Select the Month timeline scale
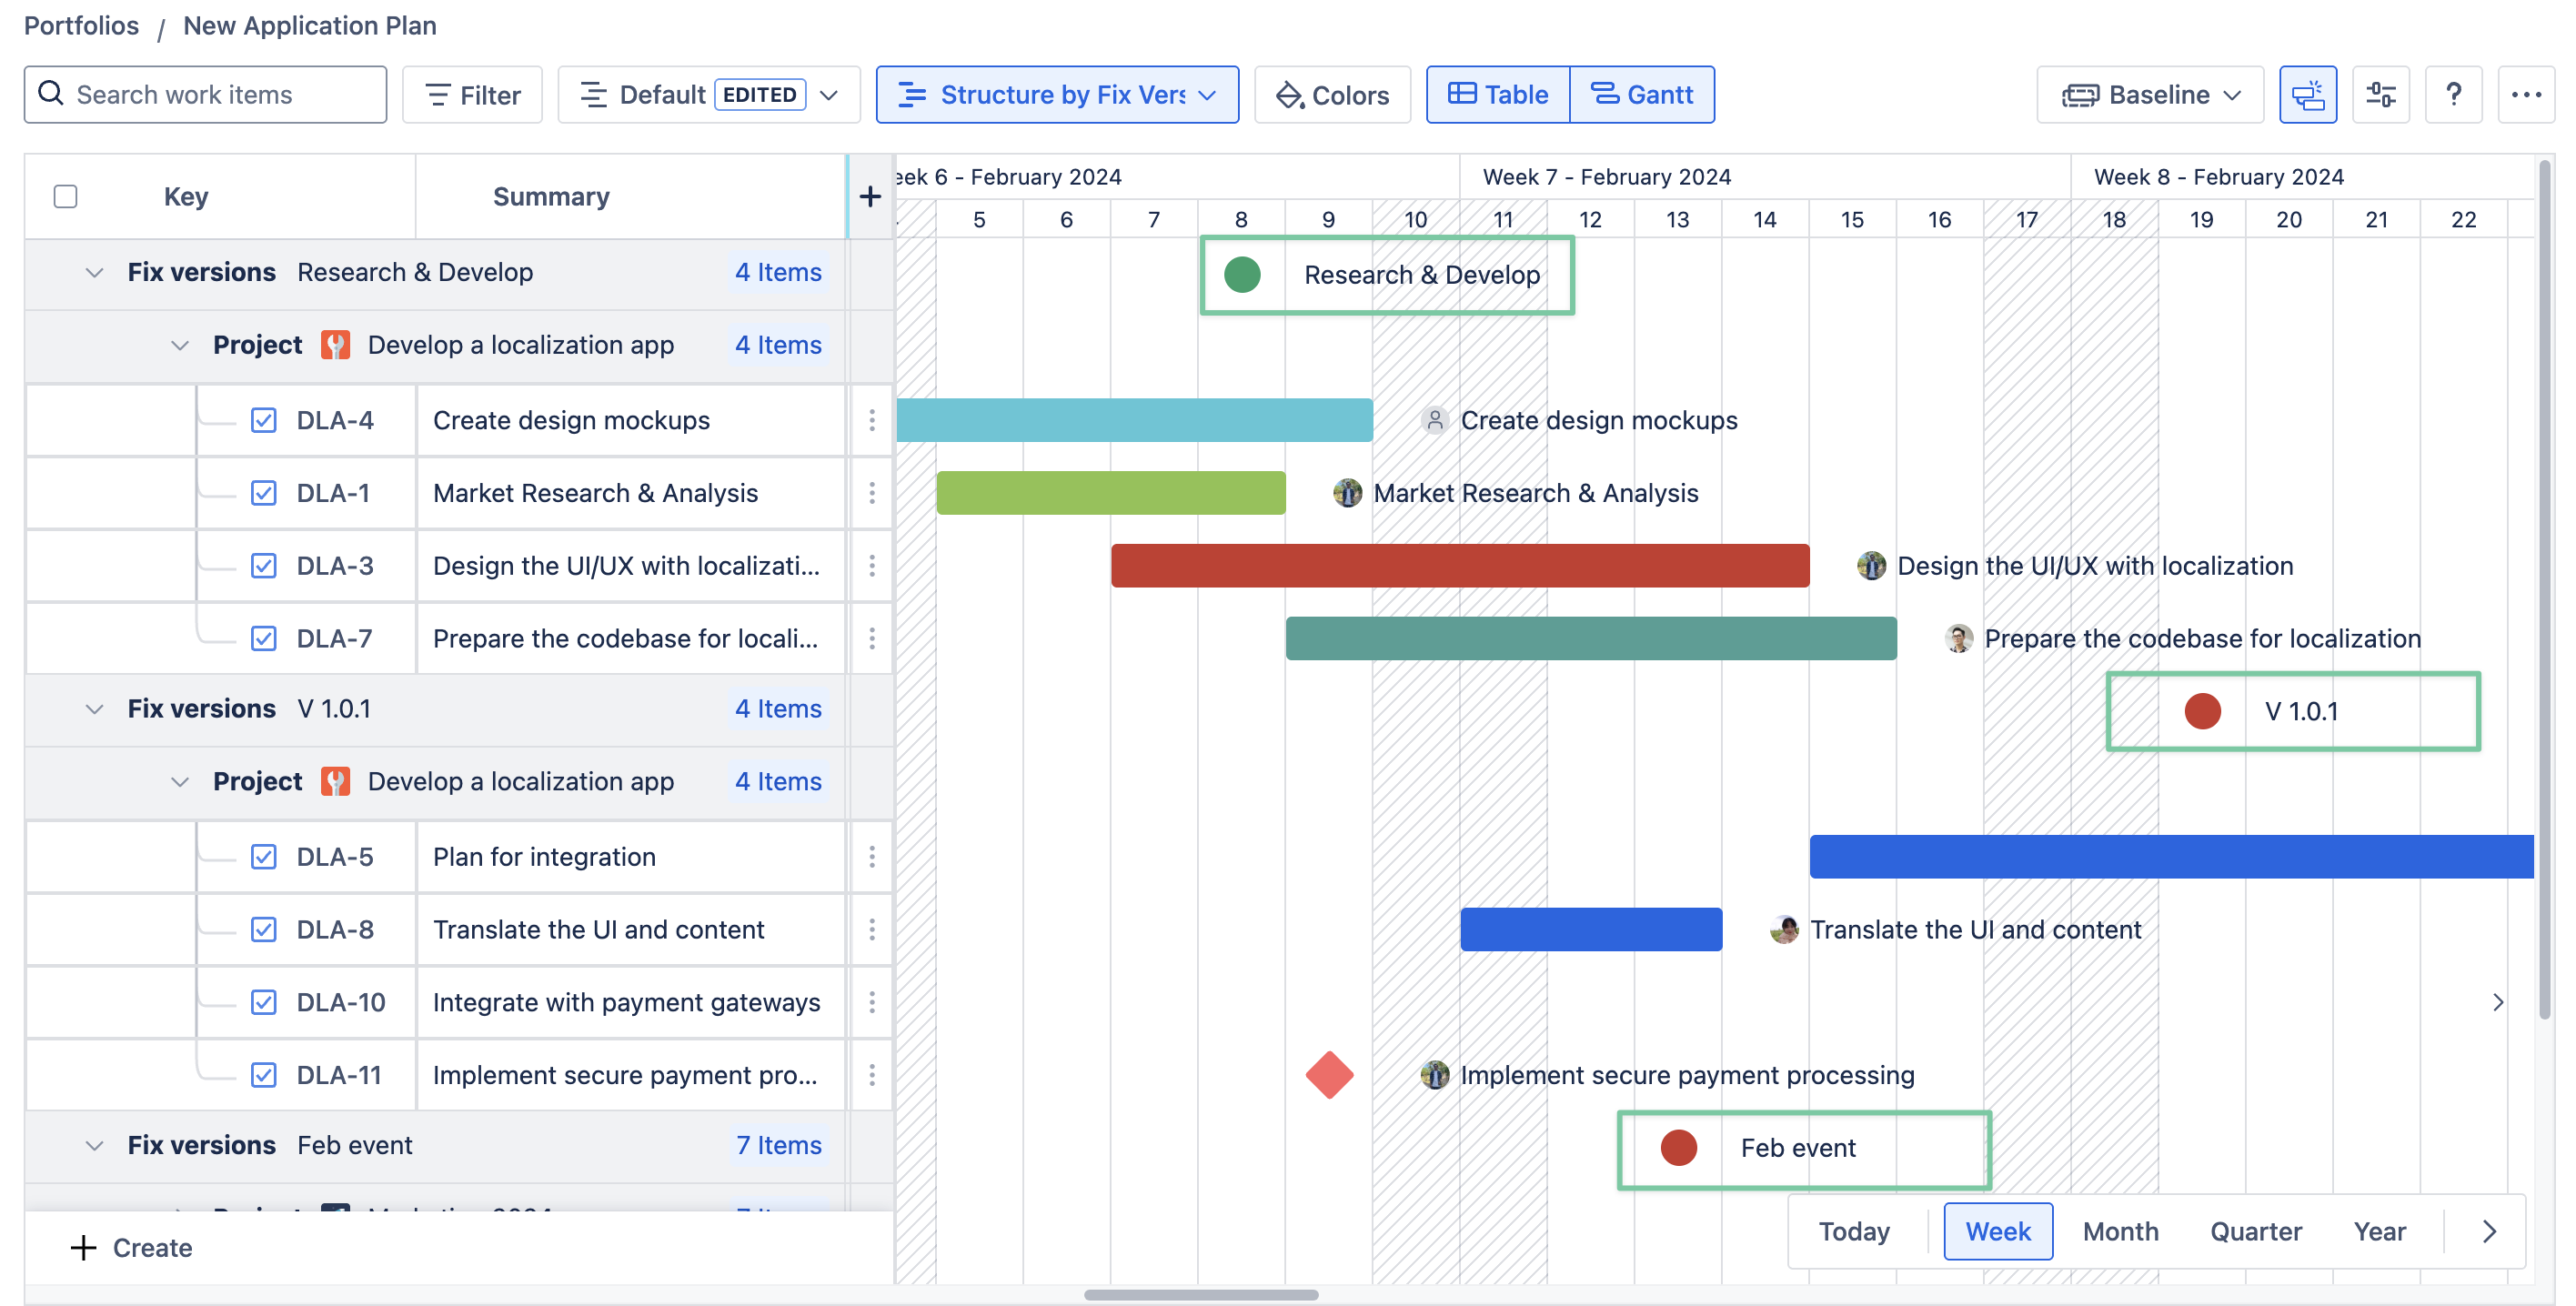Viewport: 2576px width, 1306px height. pyautogui.click(x=2119, y=1231)
